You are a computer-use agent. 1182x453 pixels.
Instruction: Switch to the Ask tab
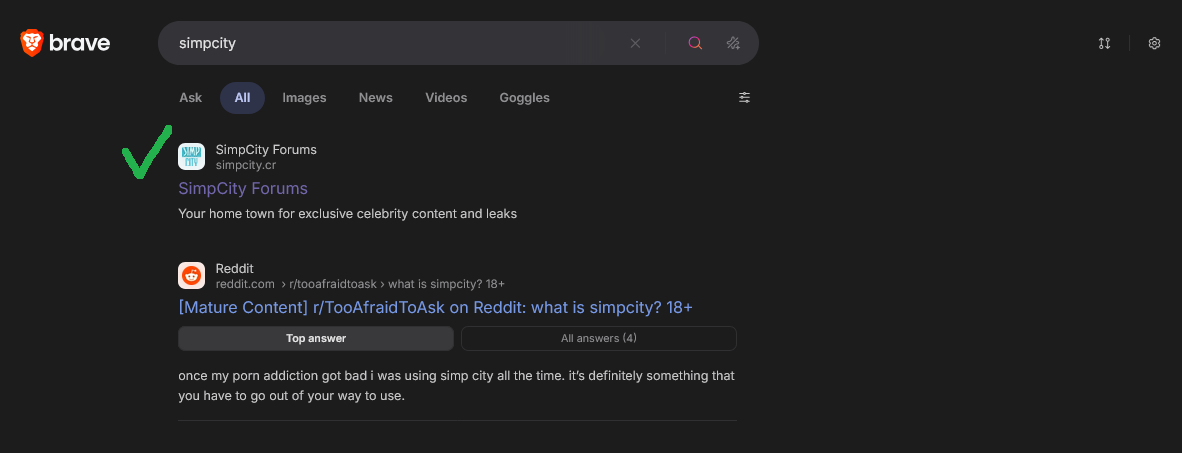[190, 98]
